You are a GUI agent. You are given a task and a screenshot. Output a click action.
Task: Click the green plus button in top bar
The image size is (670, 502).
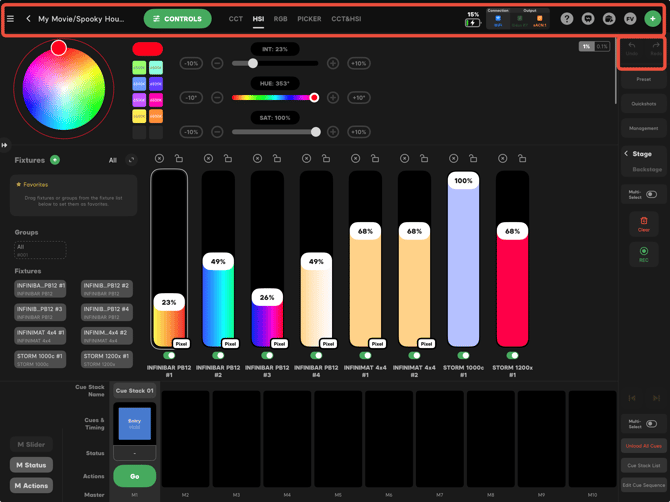(652, 19)
